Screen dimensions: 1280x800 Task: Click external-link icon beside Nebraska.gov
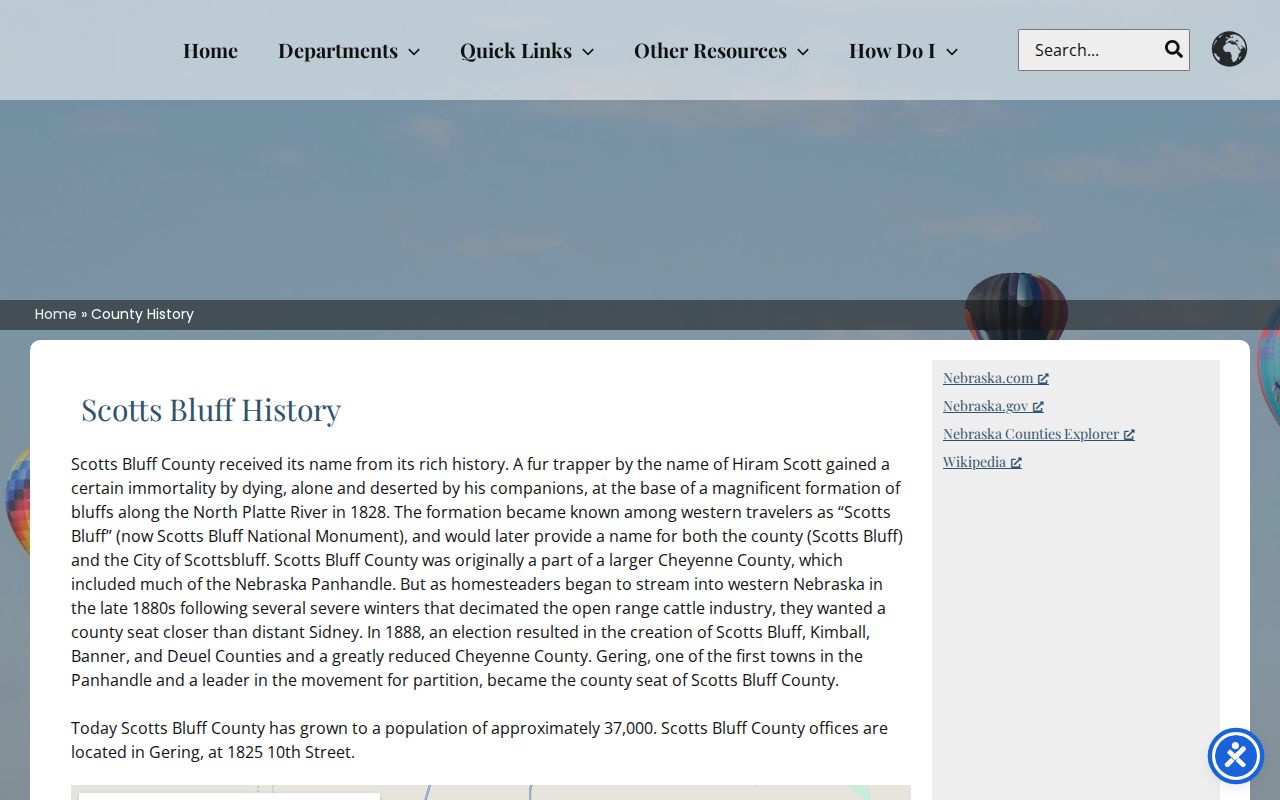1038,407
